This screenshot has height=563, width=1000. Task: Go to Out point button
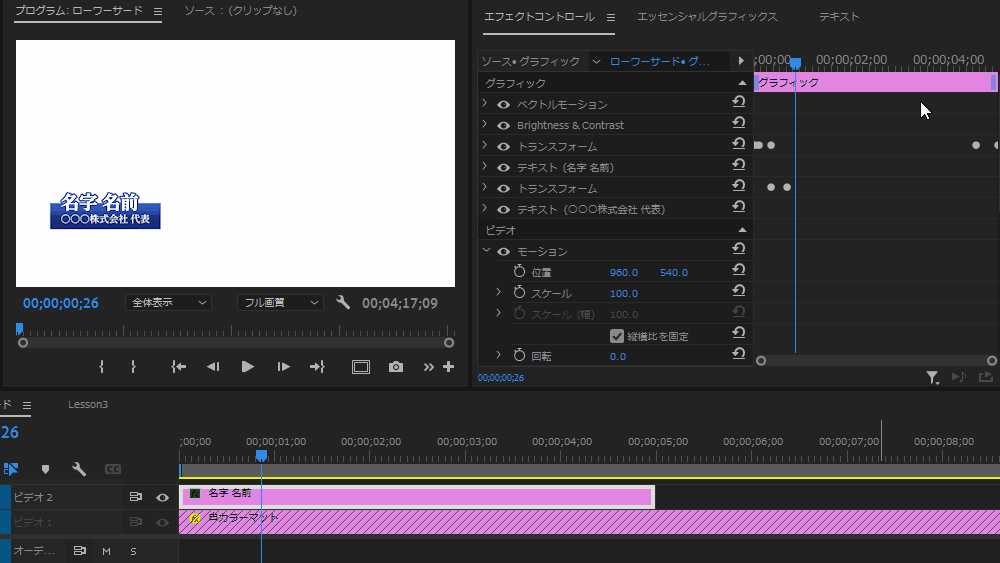point(317,367)
